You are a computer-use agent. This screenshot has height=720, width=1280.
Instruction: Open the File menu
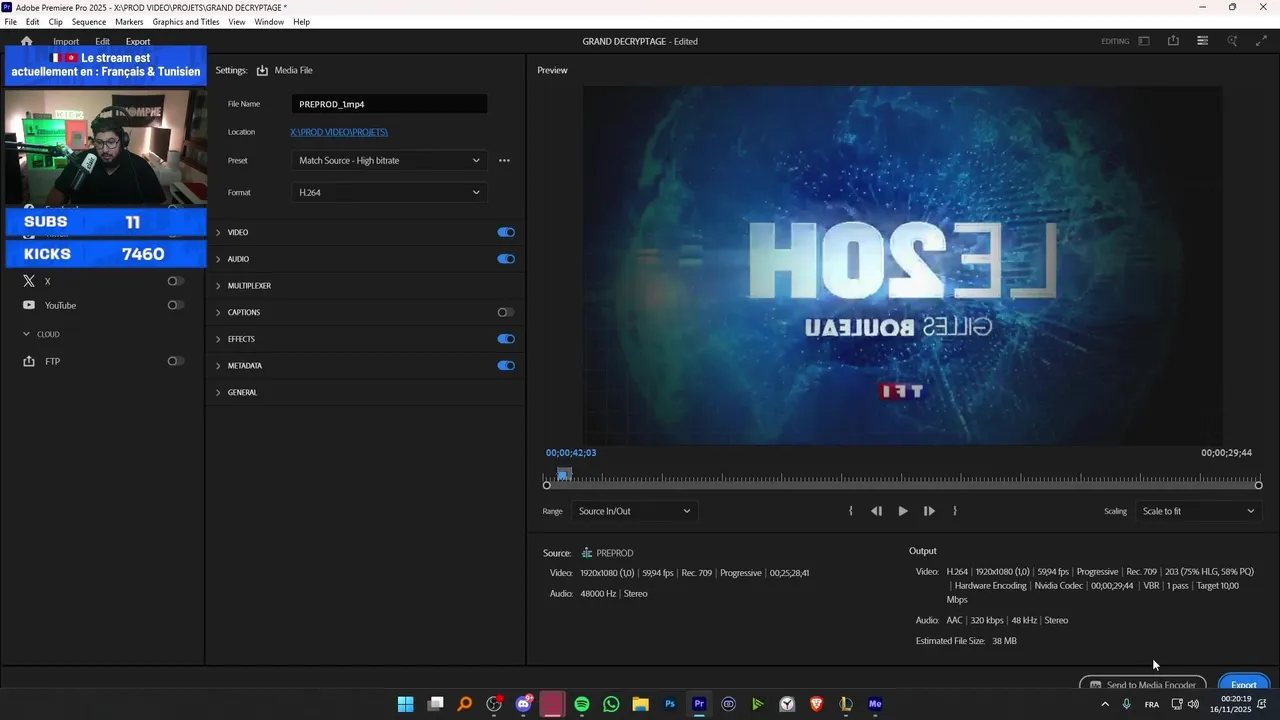coord(11,22)
